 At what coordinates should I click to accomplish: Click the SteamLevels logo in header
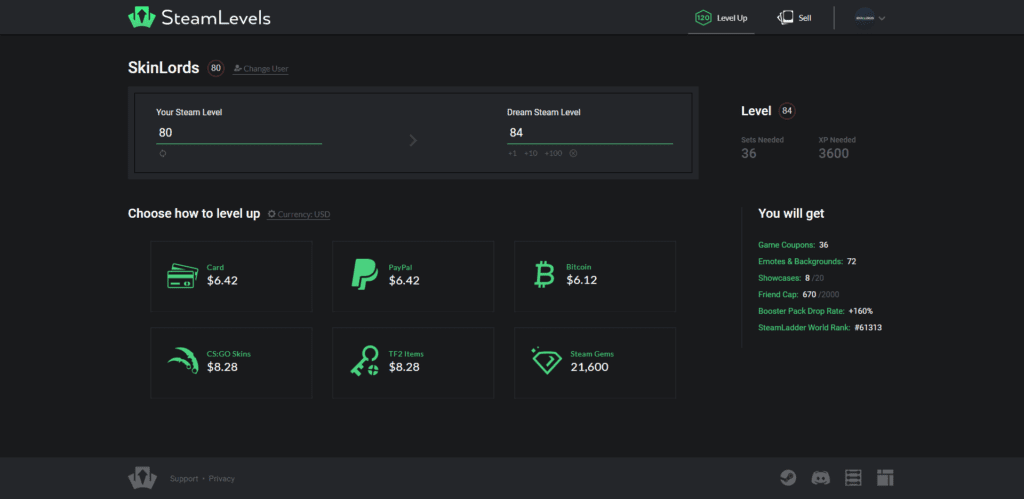click(x=199, y=18)
